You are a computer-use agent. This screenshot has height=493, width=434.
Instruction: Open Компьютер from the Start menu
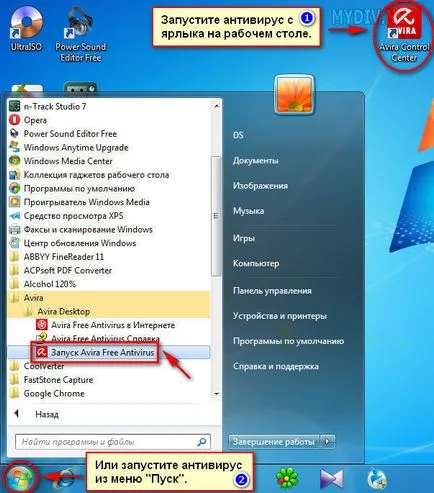click(x=256, y=263)
